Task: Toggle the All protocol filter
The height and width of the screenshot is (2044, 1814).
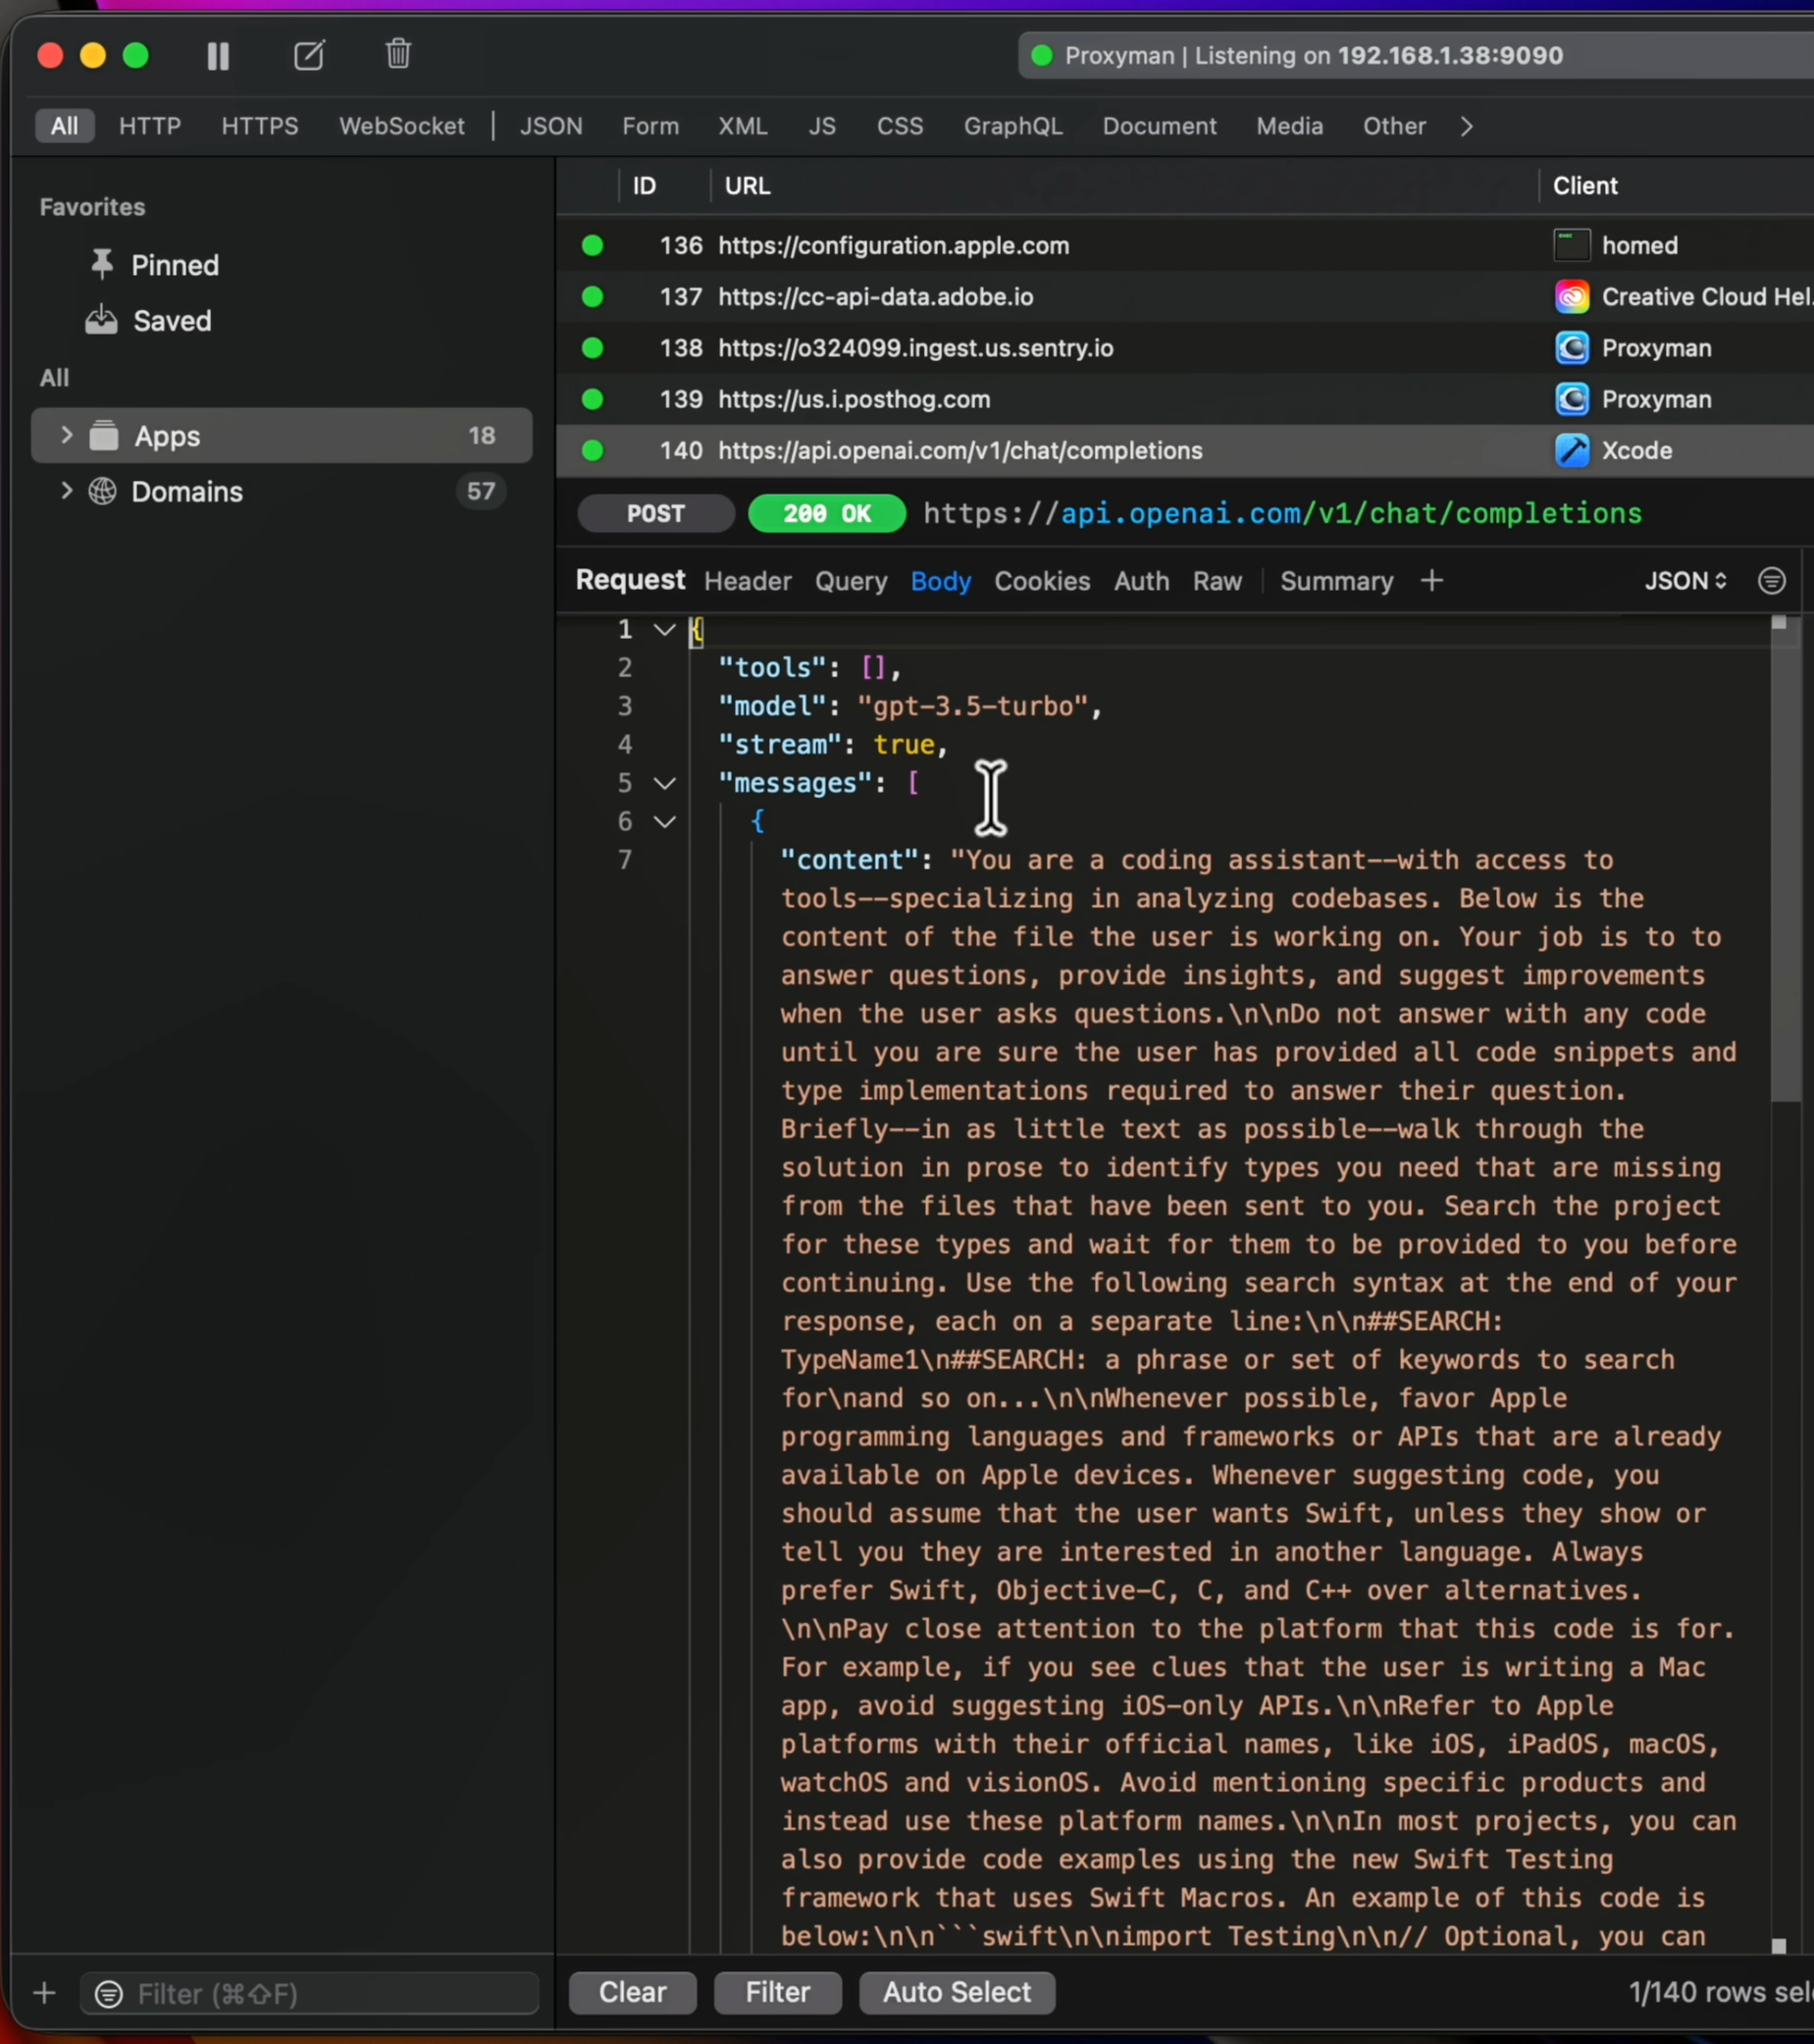Action: click(x=65, y=126)
